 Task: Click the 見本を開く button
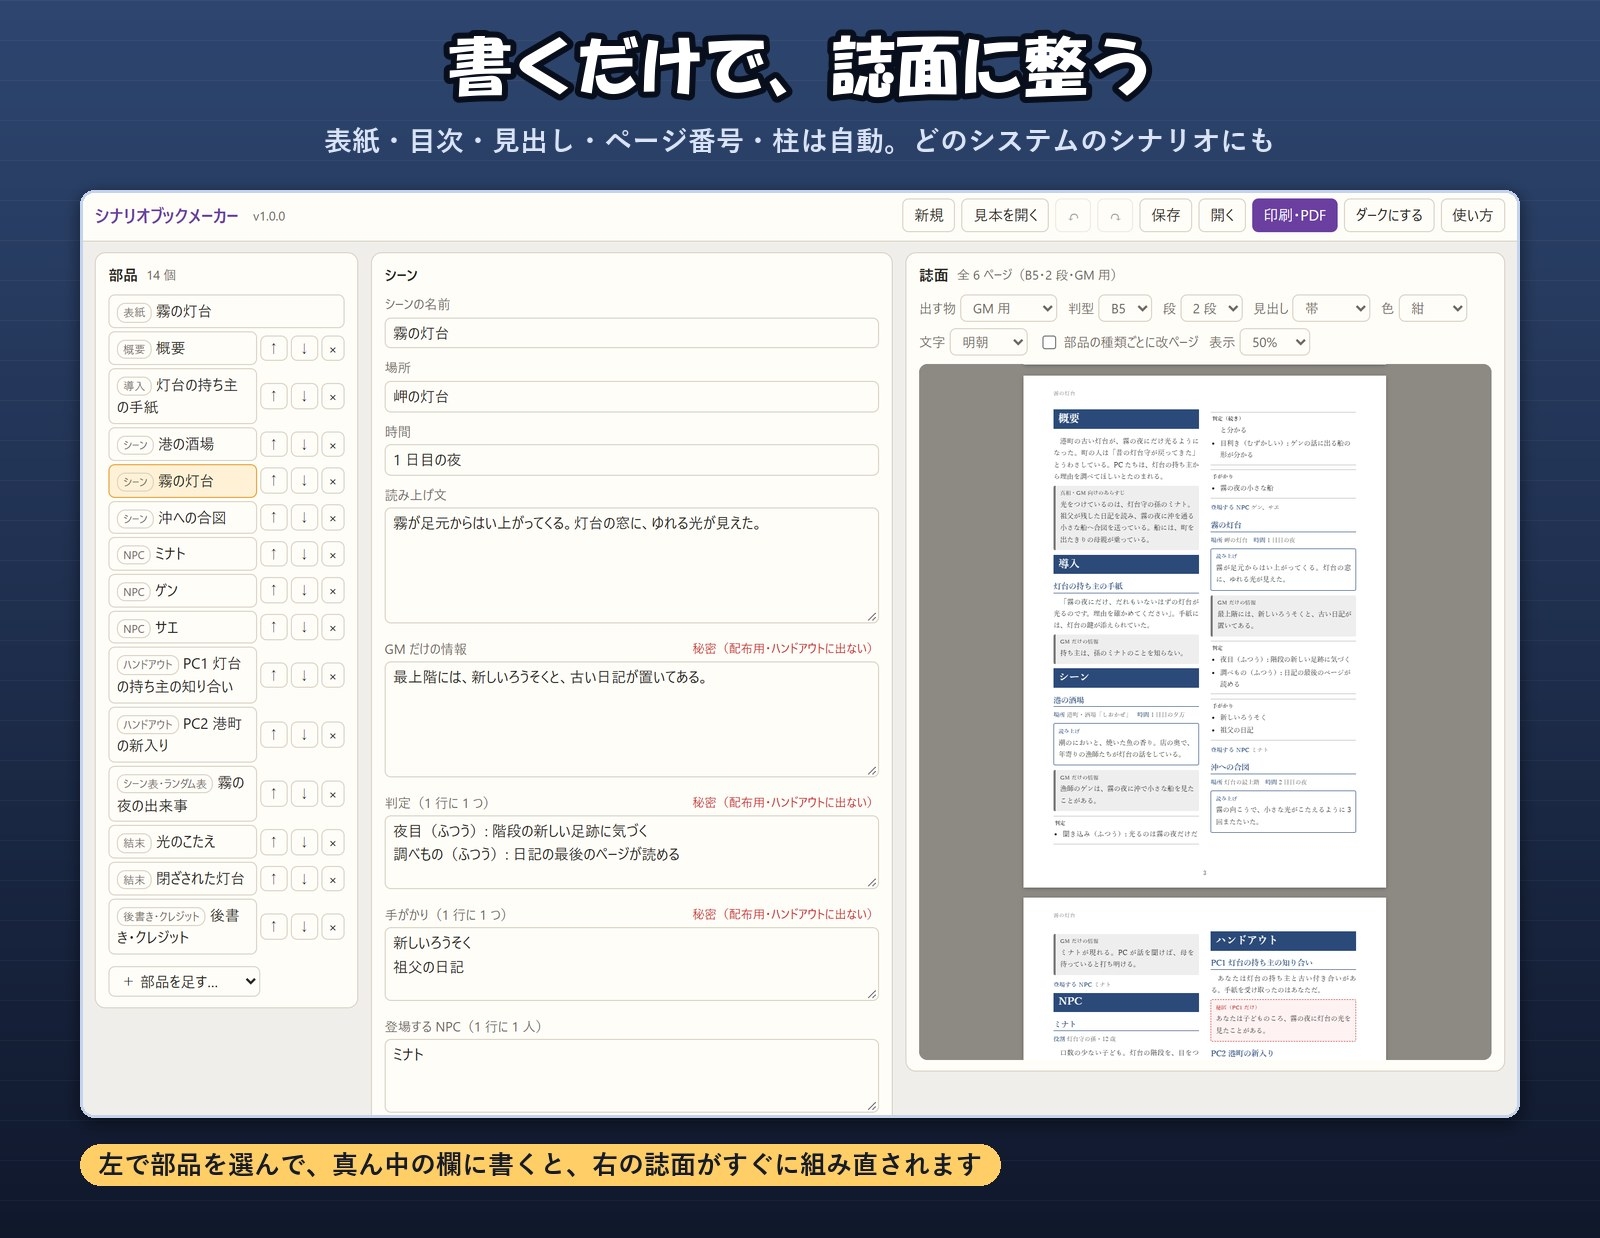point(1005,216)
